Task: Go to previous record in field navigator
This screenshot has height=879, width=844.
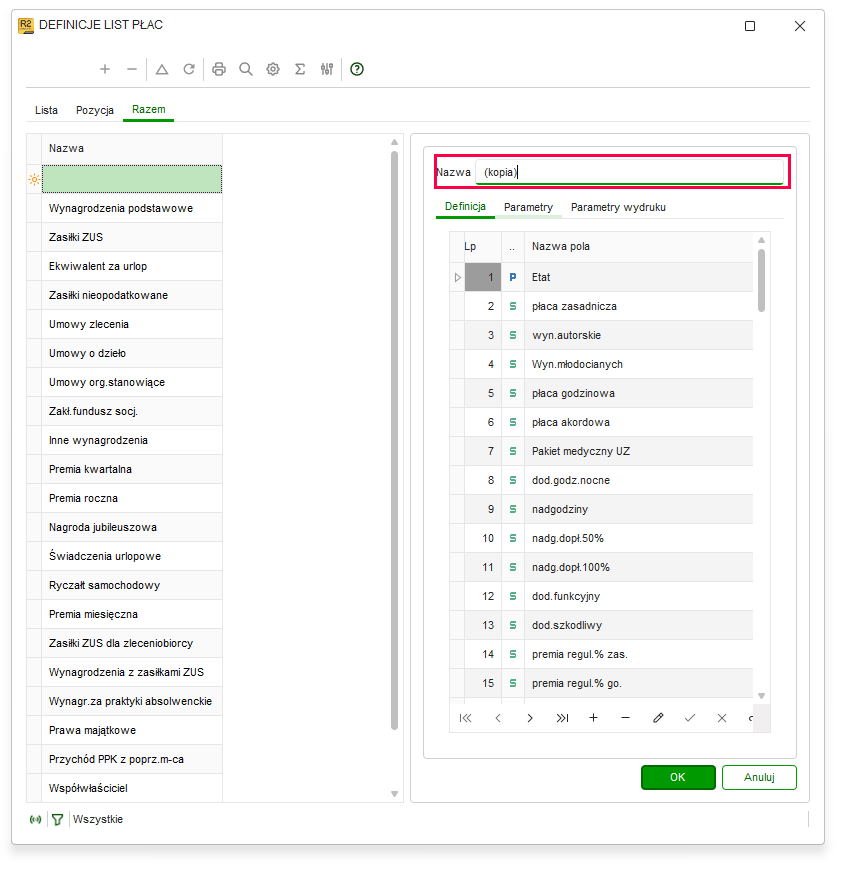Action: click(x=498, y=719)
